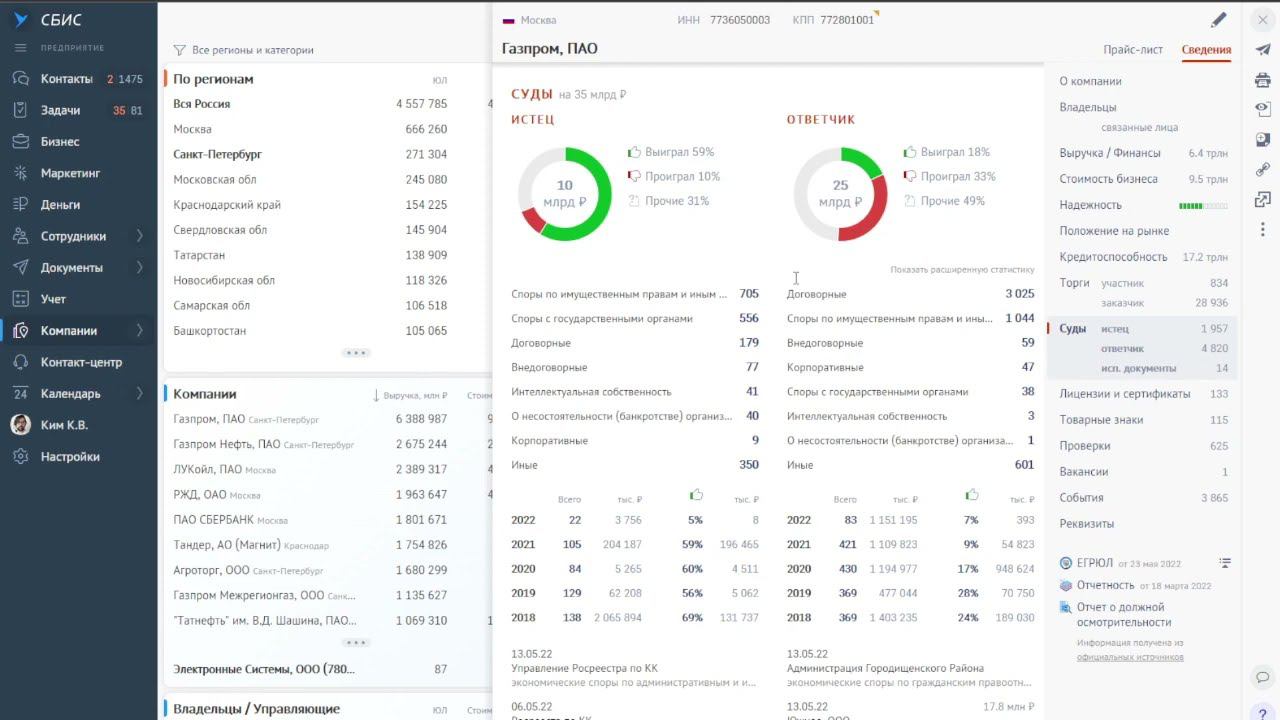Click the eye document watch icon
1280x720 pixels.
[x=1263, y=110]
